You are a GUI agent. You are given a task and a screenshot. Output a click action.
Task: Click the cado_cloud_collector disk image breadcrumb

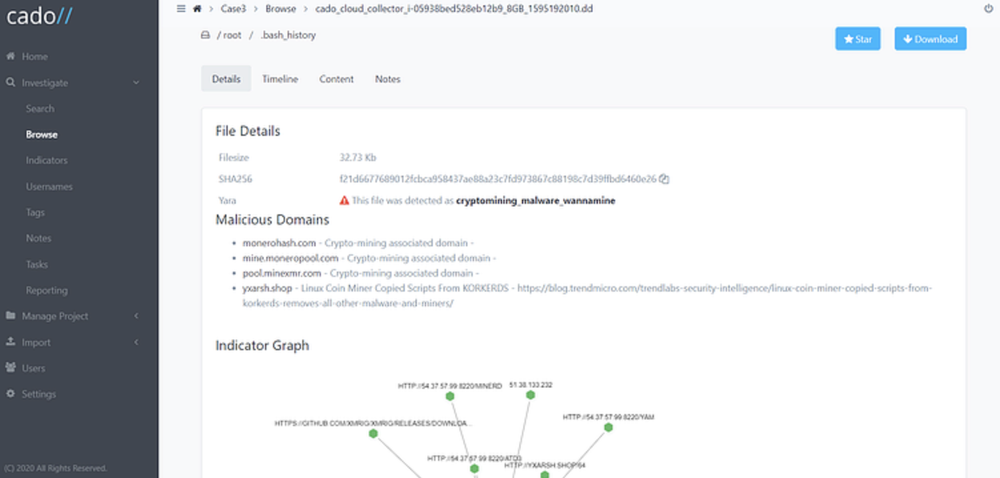click(x=454, y=9)
